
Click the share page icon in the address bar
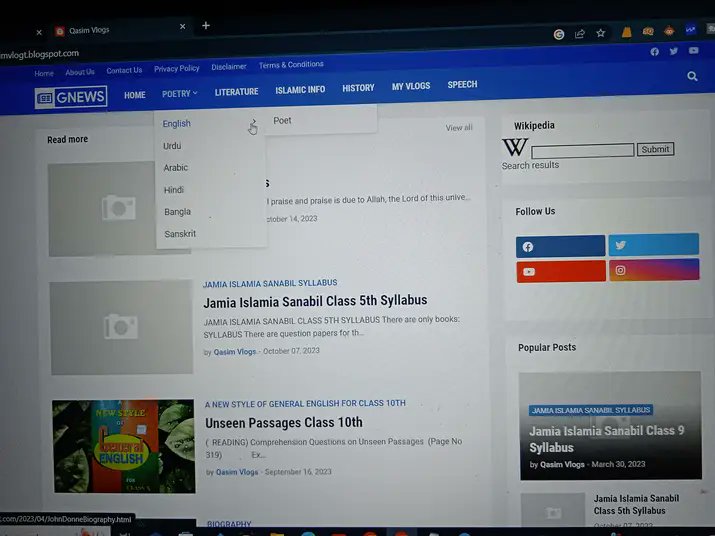click(580, 34)
